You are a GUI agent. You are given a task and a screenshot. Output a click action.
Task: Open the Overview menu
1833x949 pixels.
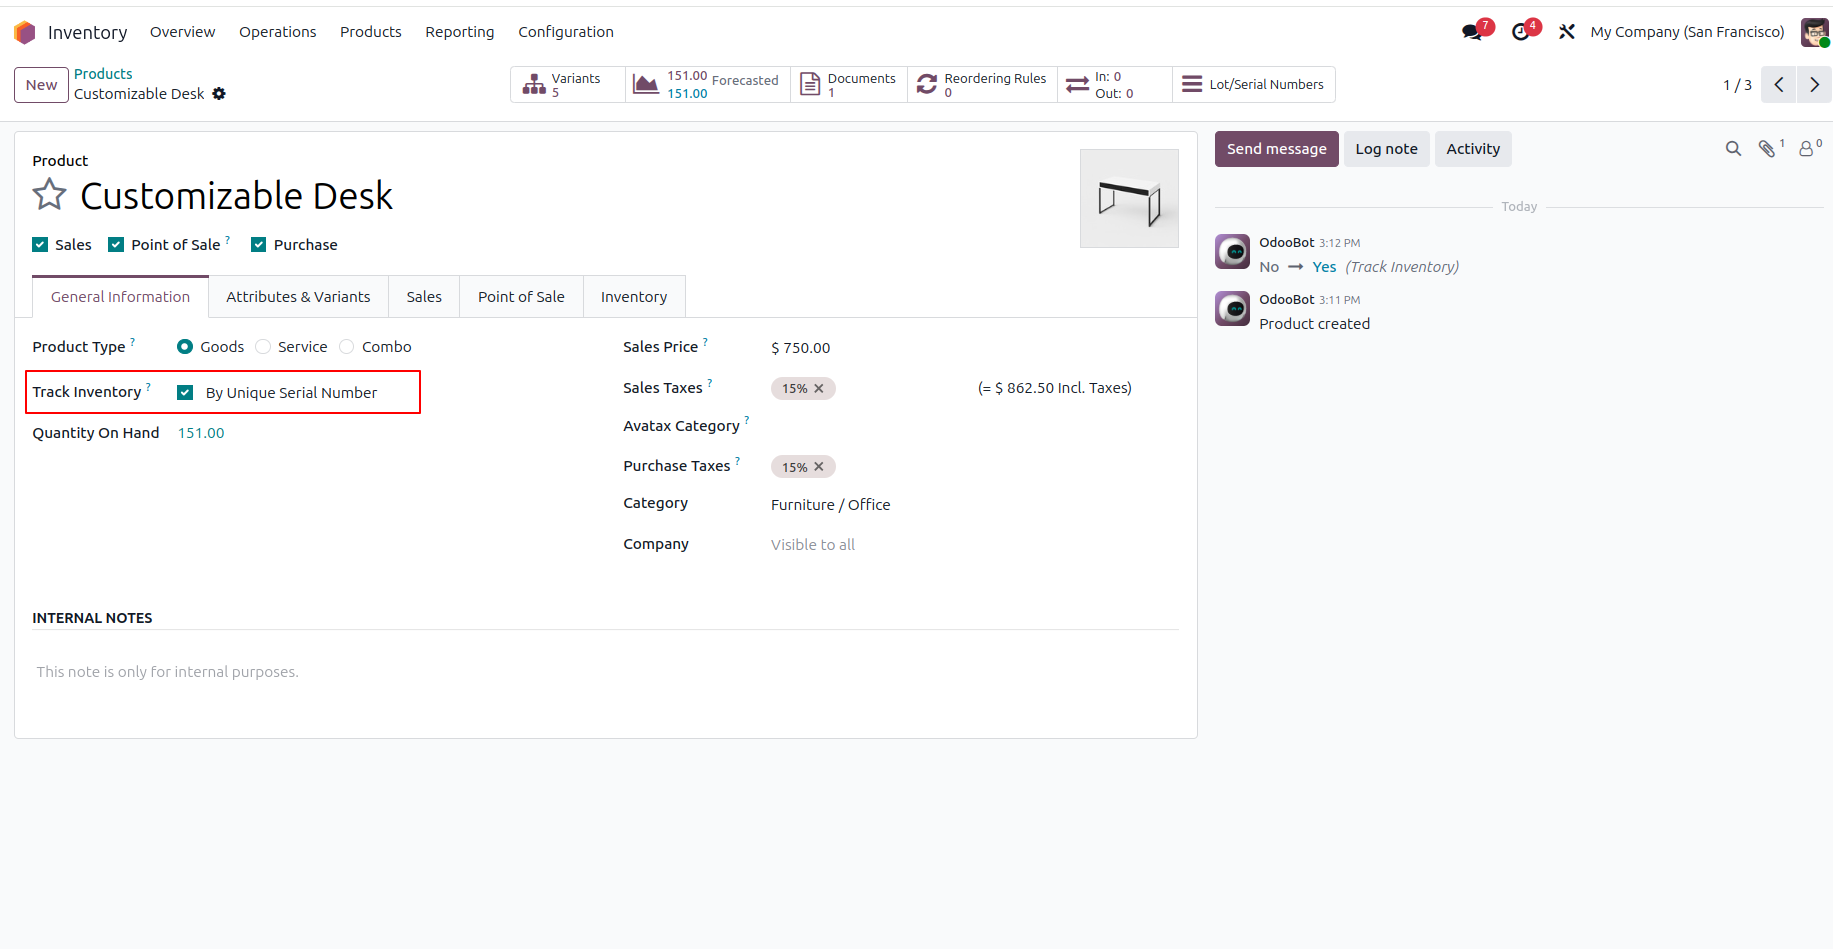point(182,32)
